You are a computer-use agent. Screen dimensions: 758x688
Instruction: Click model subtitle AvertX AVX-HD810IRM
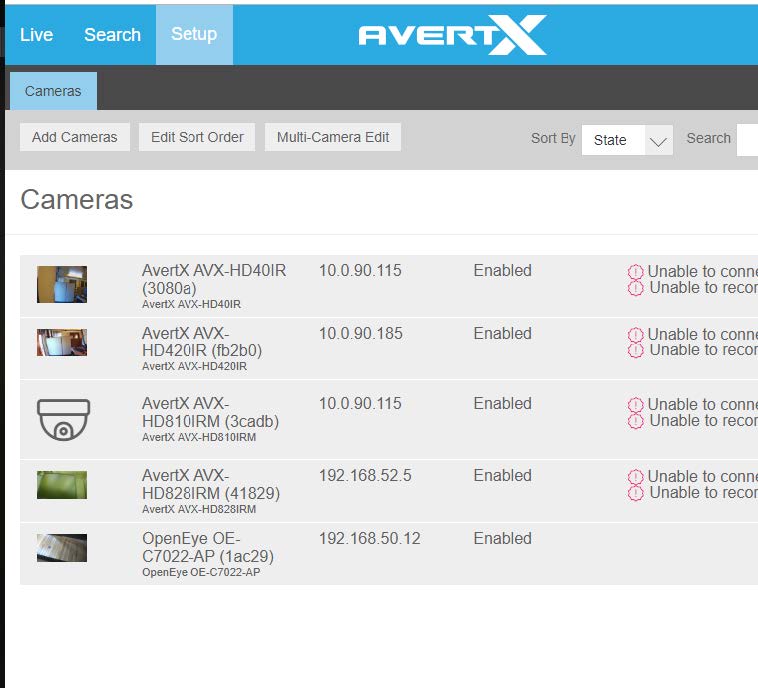tap(199, 437)
